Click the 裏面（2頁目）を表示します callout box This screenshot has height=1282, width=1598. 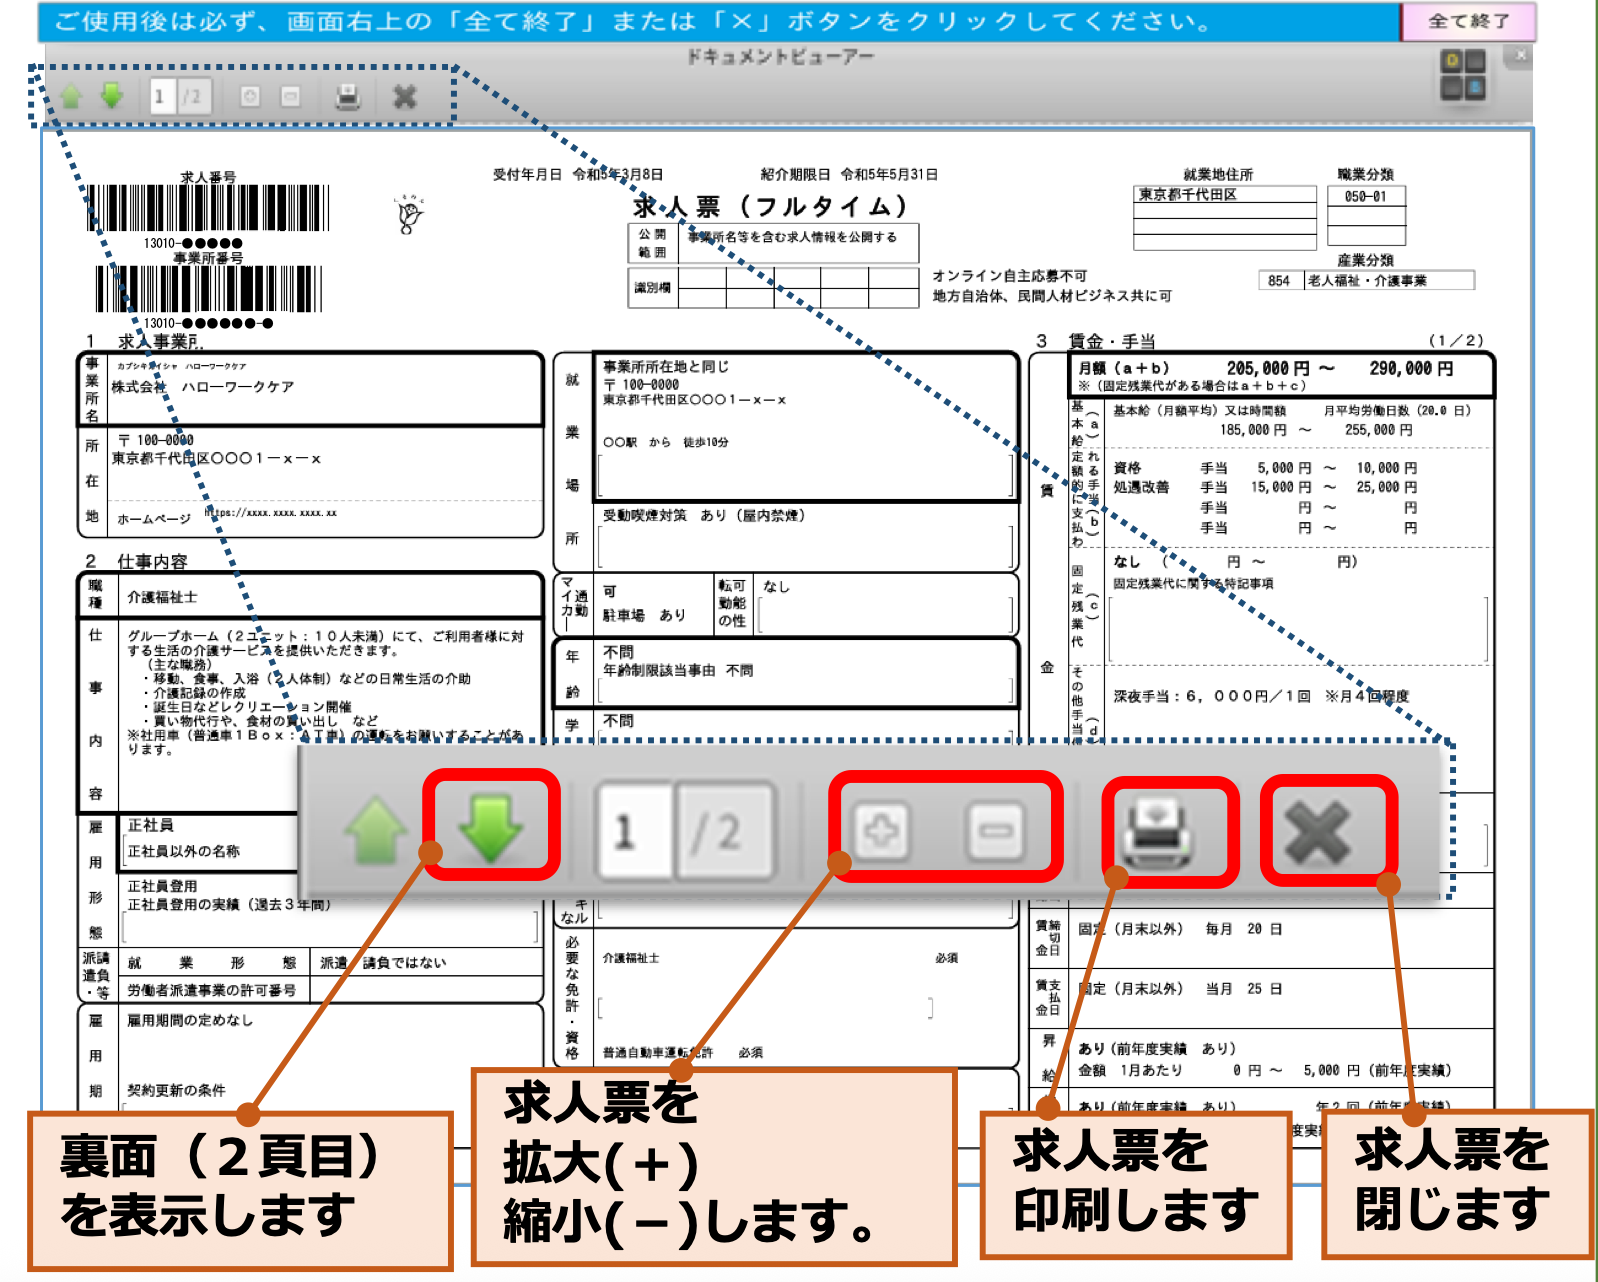pos(240,1188)
